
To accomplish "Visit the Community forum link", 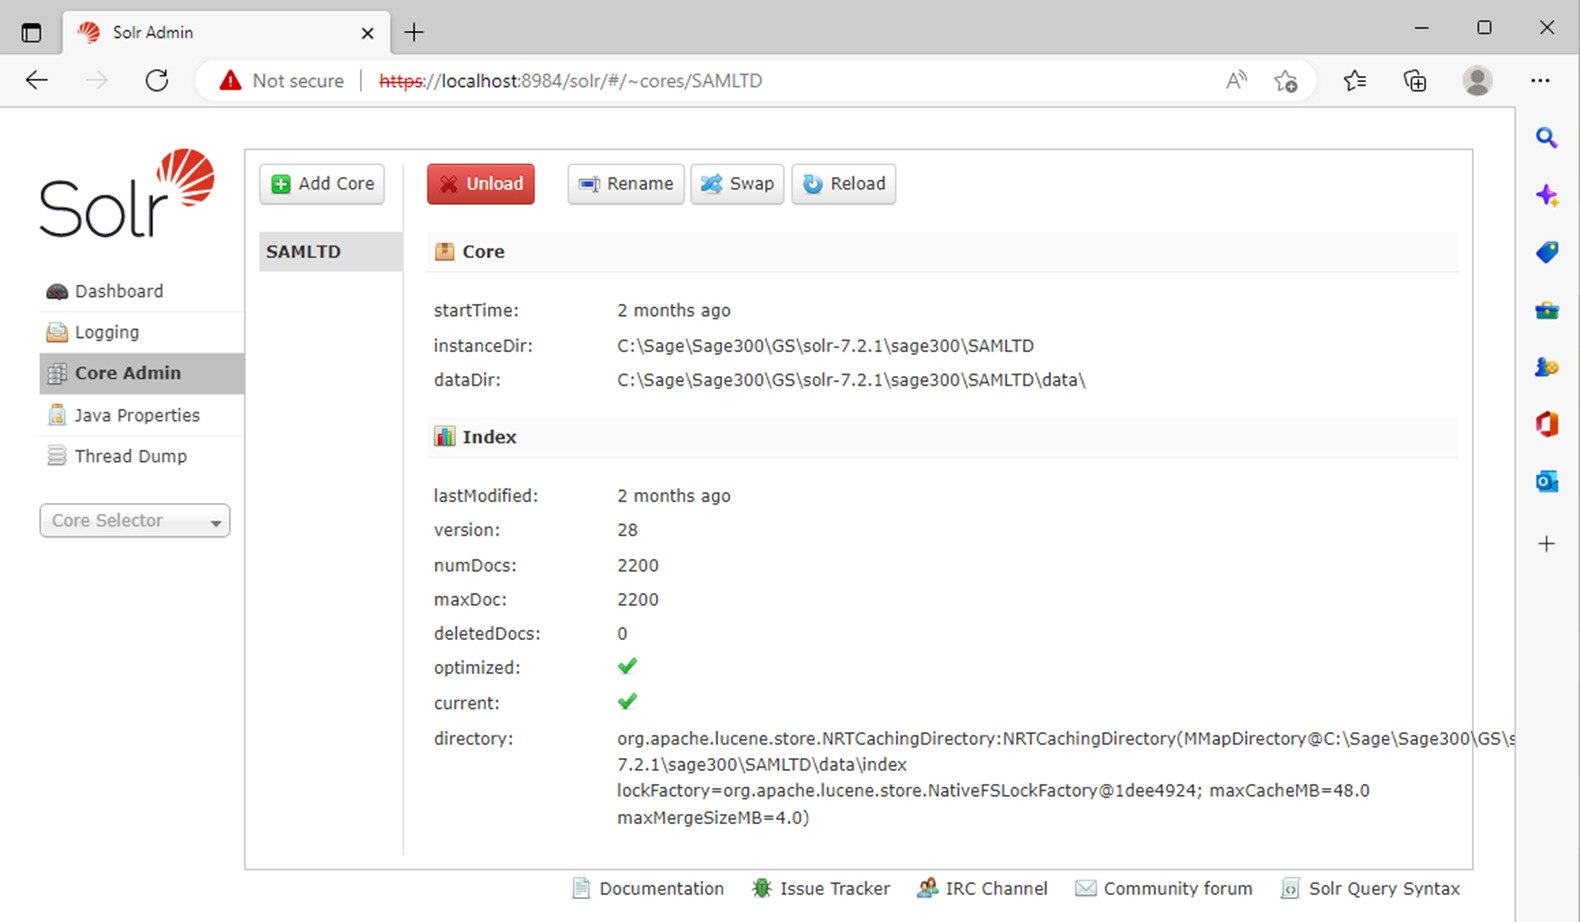I will pyautogui.click(x=1176, y=888).
